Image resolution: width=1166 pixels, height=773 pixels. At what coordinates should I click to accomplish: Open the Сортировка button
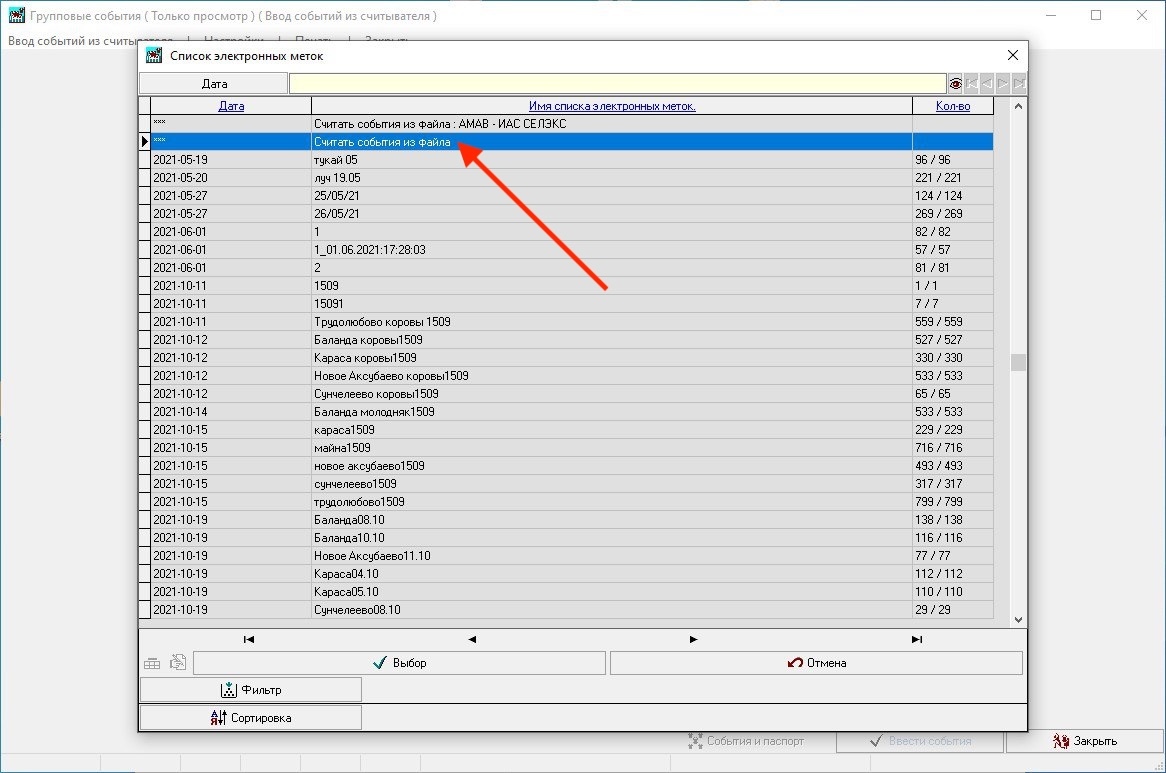pyautogui.click(x=251, y=718)
